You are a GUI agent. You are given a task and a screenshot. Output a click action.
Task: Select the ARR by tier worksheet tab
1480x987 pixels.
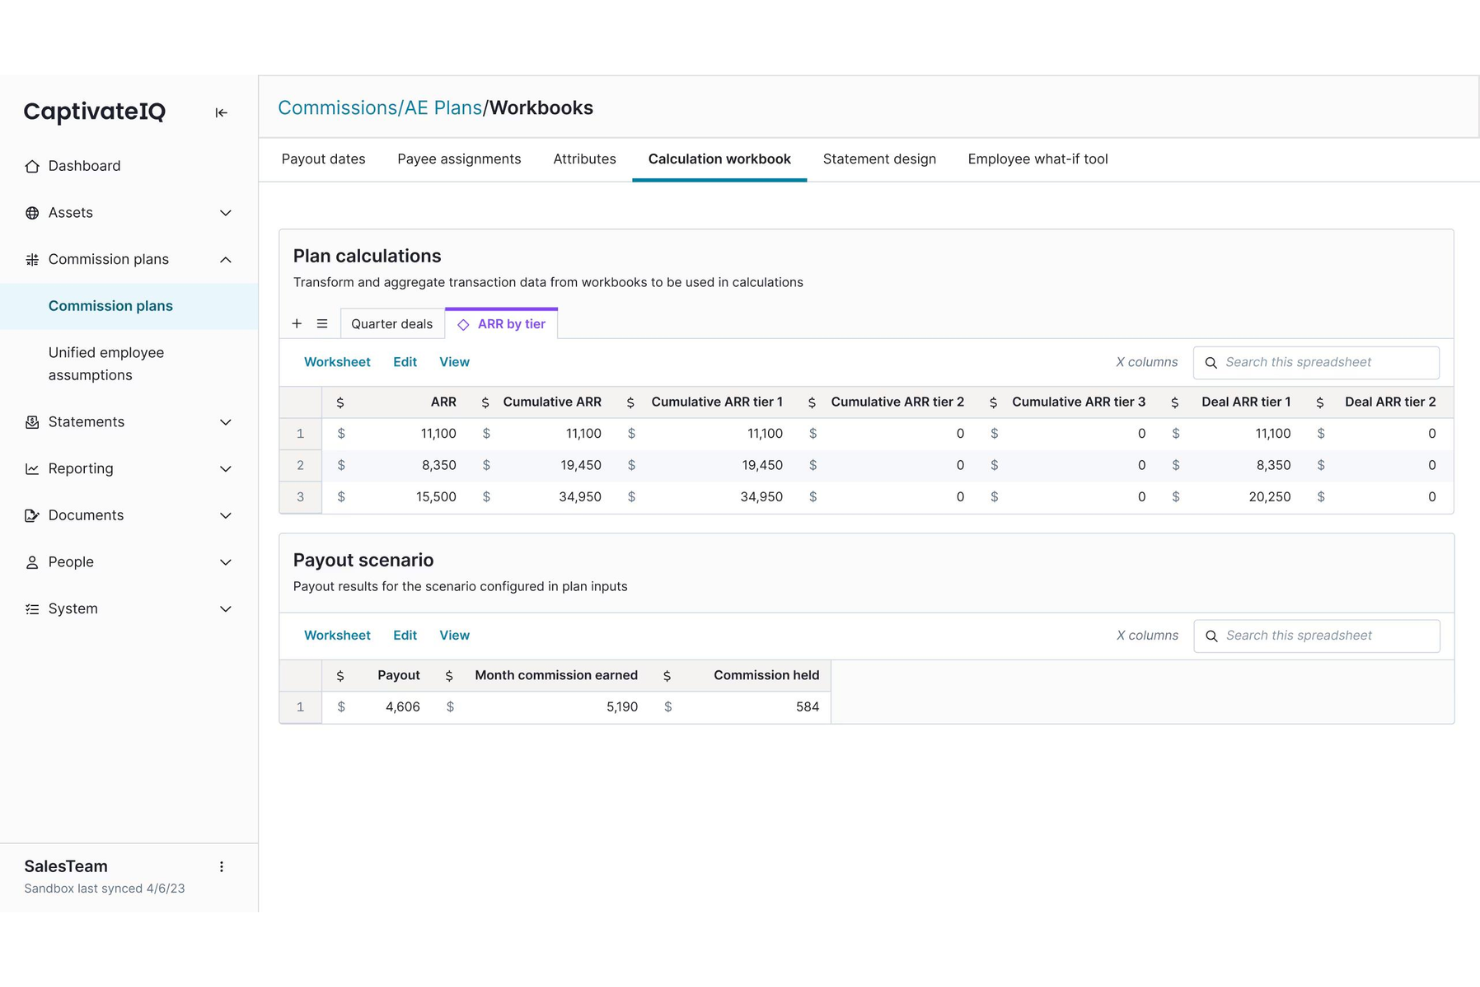[502, 324]
